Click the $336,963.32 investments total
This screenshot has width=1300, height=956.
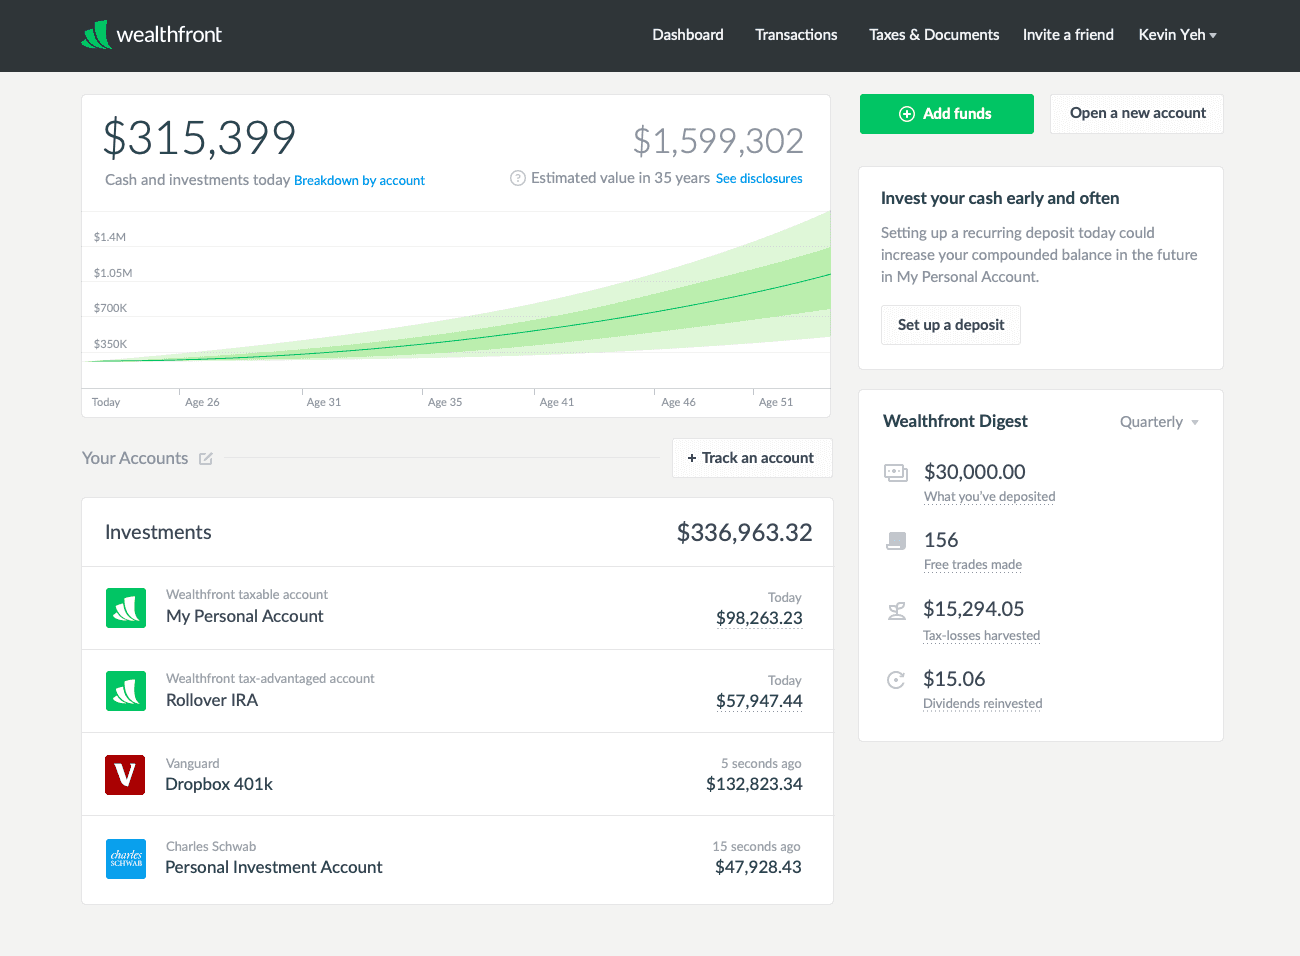[x=745, y=533]
